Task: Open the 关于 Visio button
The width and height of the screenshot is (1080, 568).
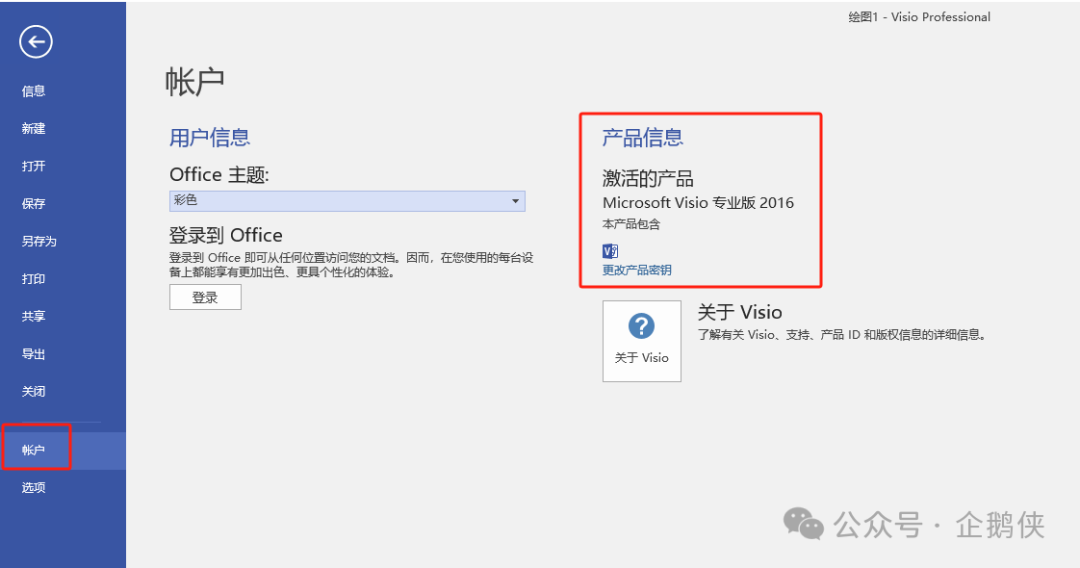Action: (x=642, y=341)
